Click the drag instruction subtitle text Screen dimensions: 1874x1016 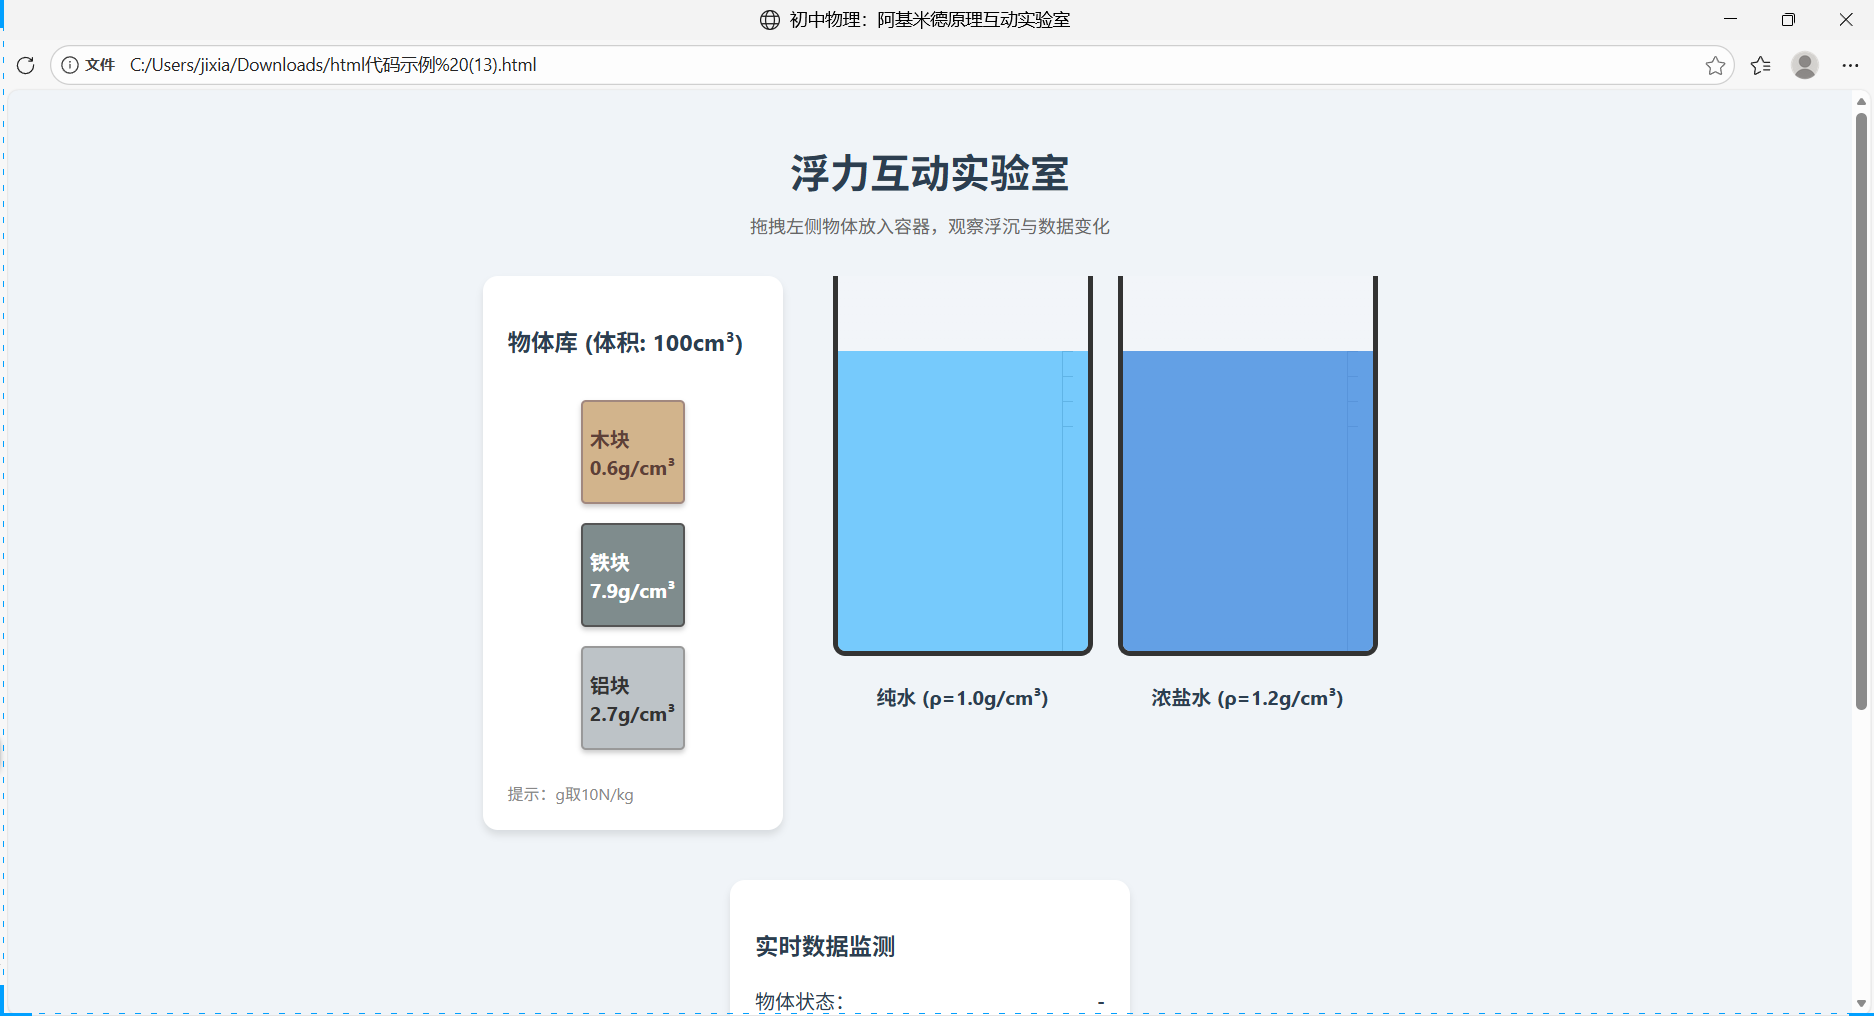(x=930, y=226)
